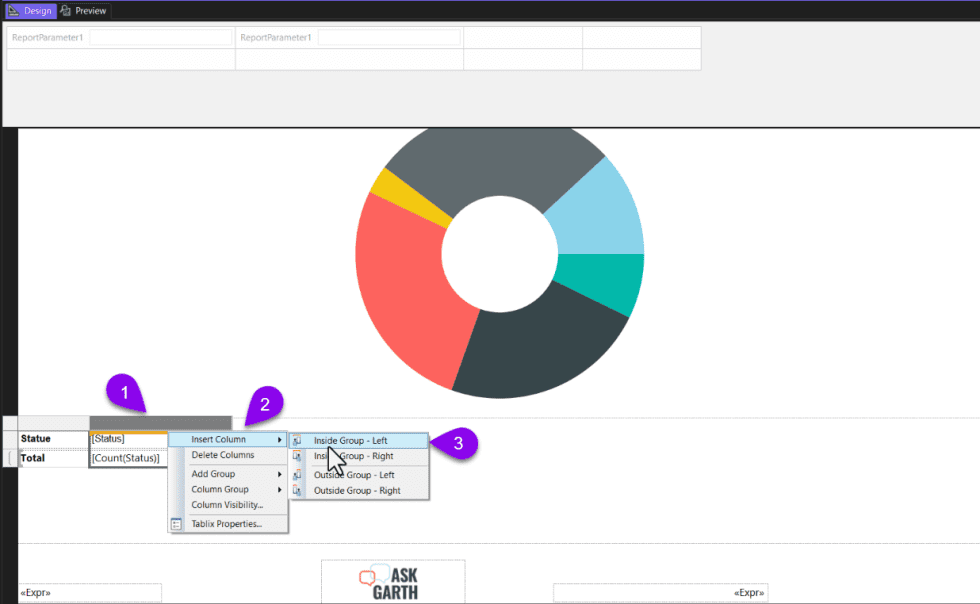Click the Preview tab icon
The height and width of the screenshot is (604, 980).
point(66,11)
